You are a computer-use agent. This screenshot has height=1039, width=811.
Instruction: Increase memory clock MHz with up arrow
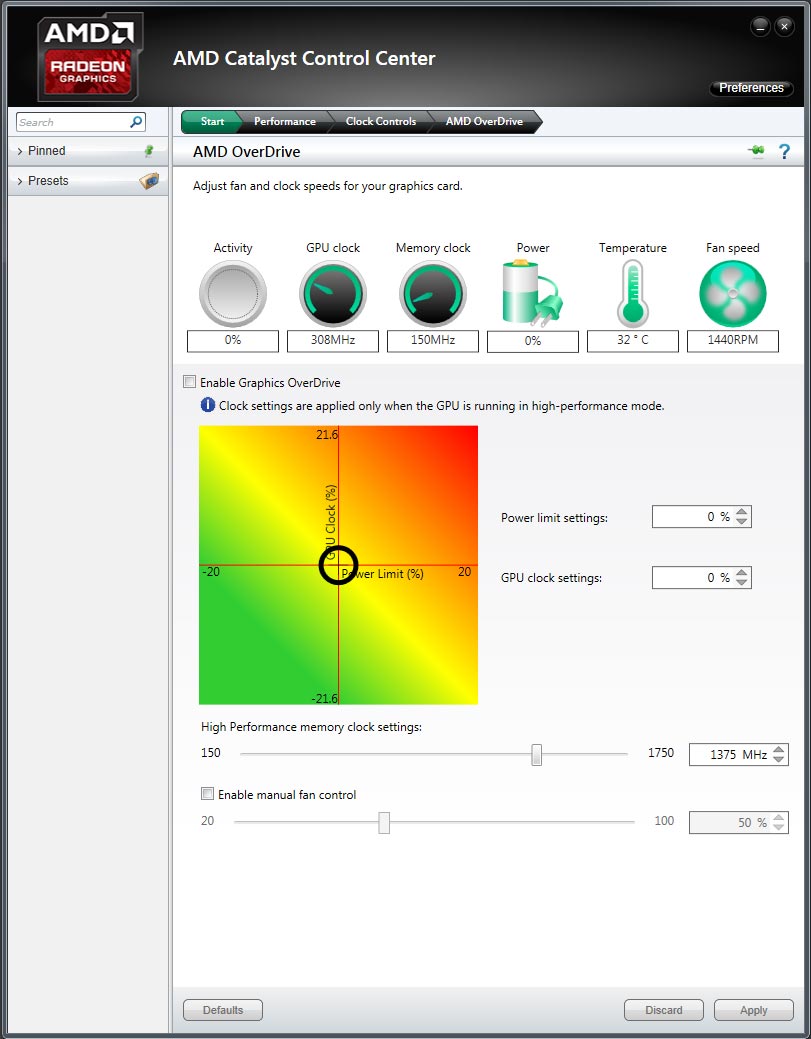[x=779, y=750]
